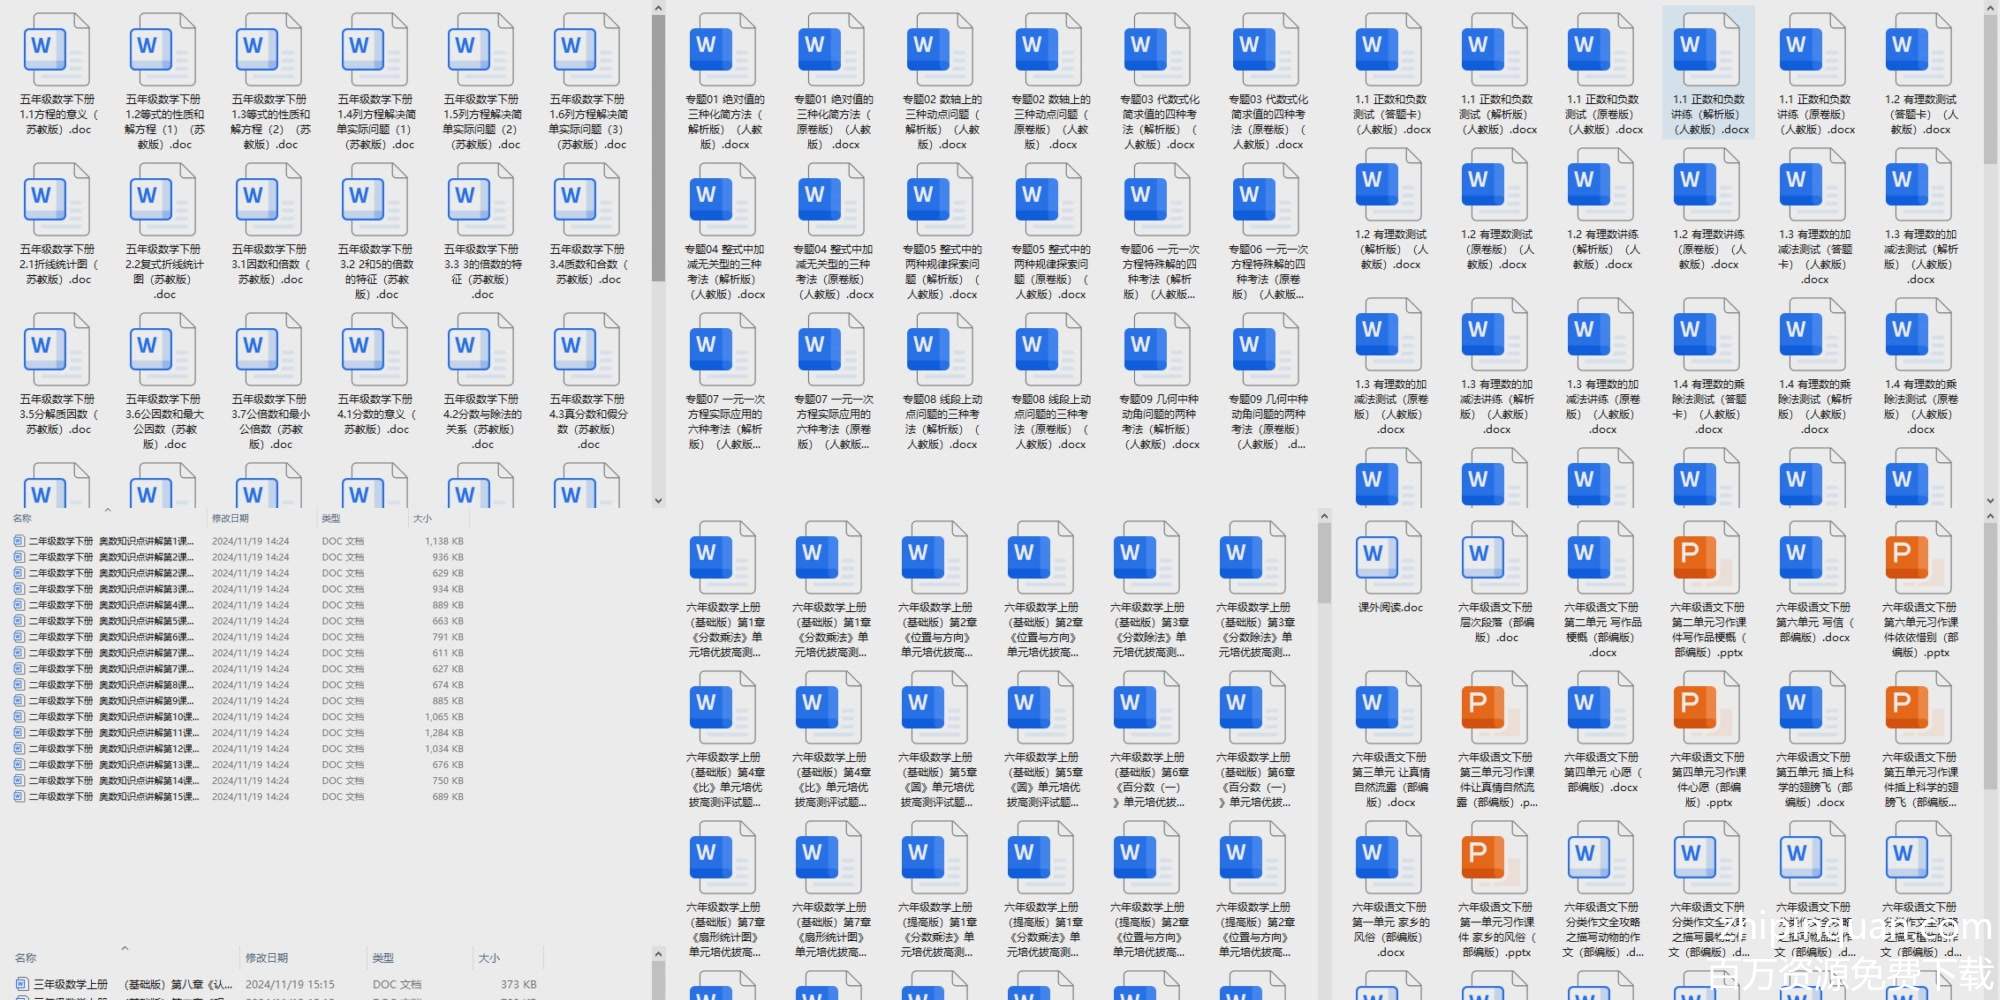Sort upper file list by 大小 column
The image size is (2000, 1000).
(x=422, y=518)
